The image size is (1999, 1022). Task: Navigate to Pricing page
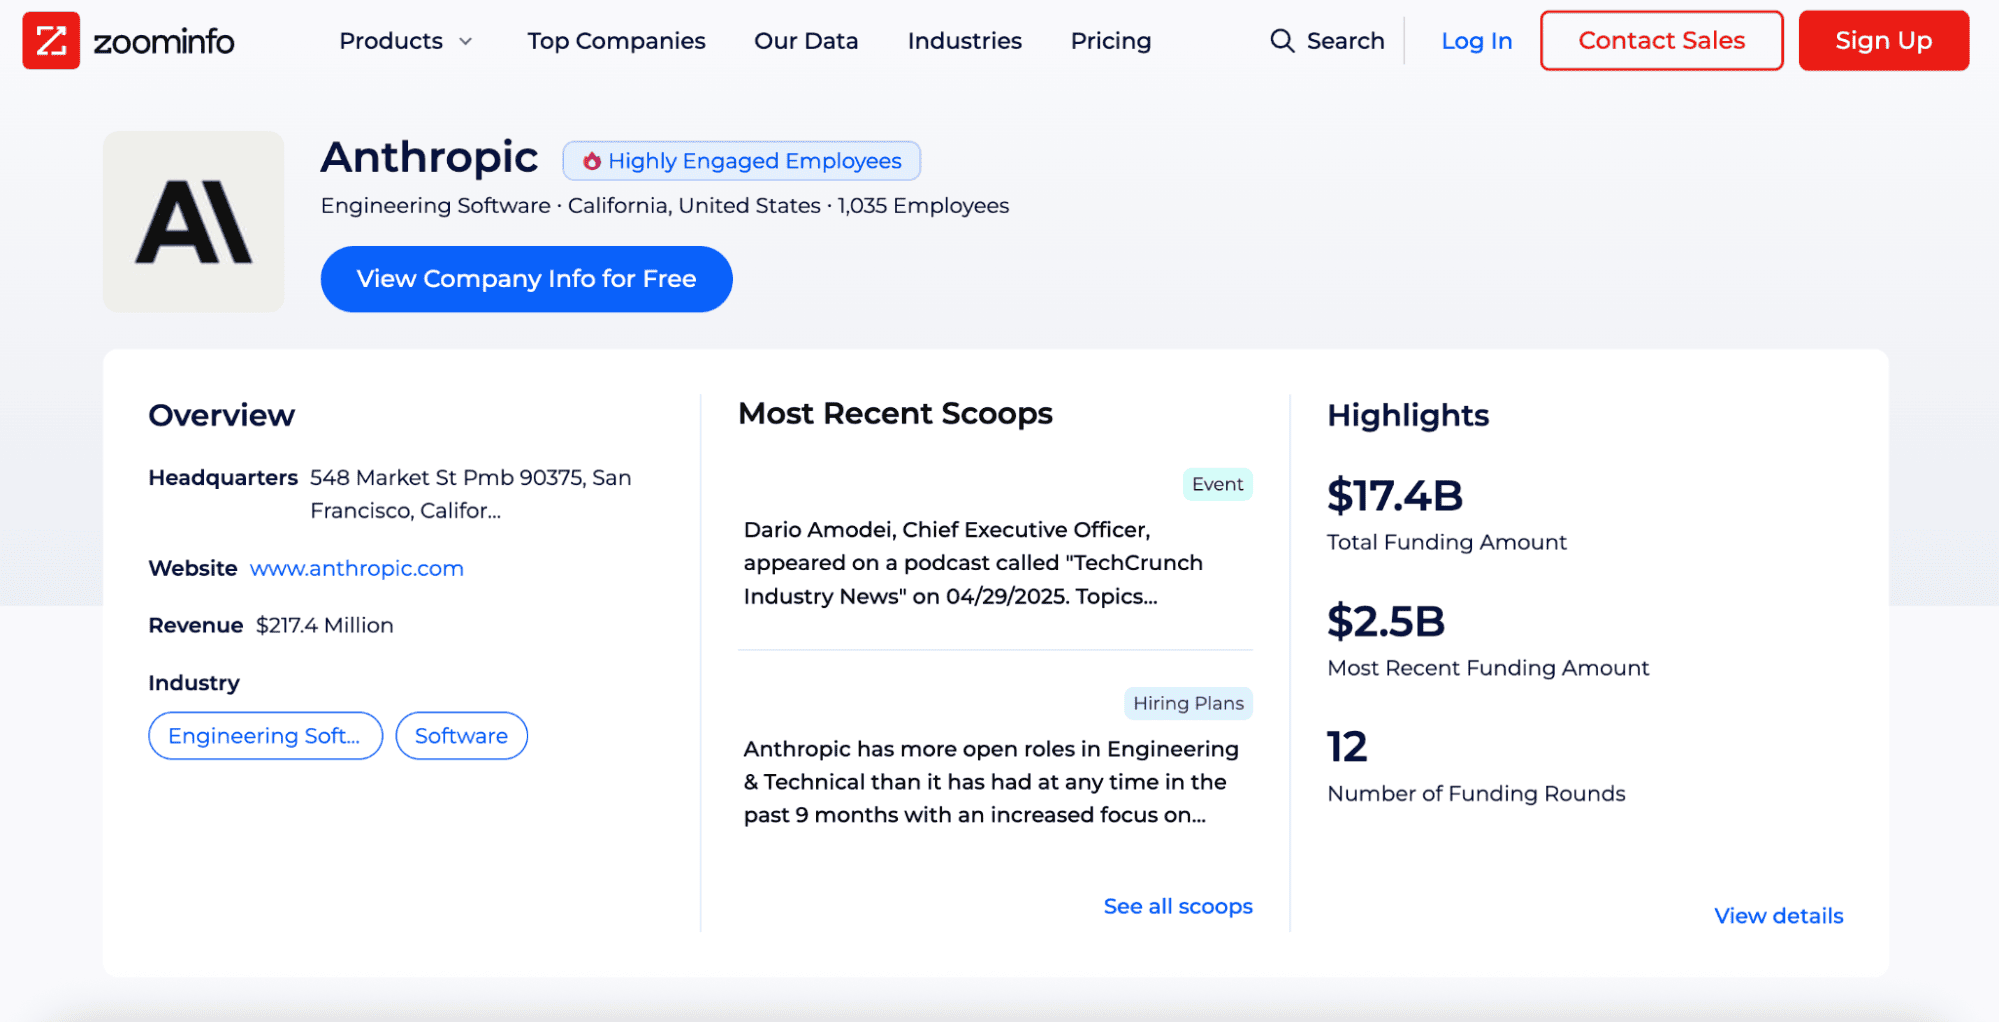click(x=1110, y=41)
